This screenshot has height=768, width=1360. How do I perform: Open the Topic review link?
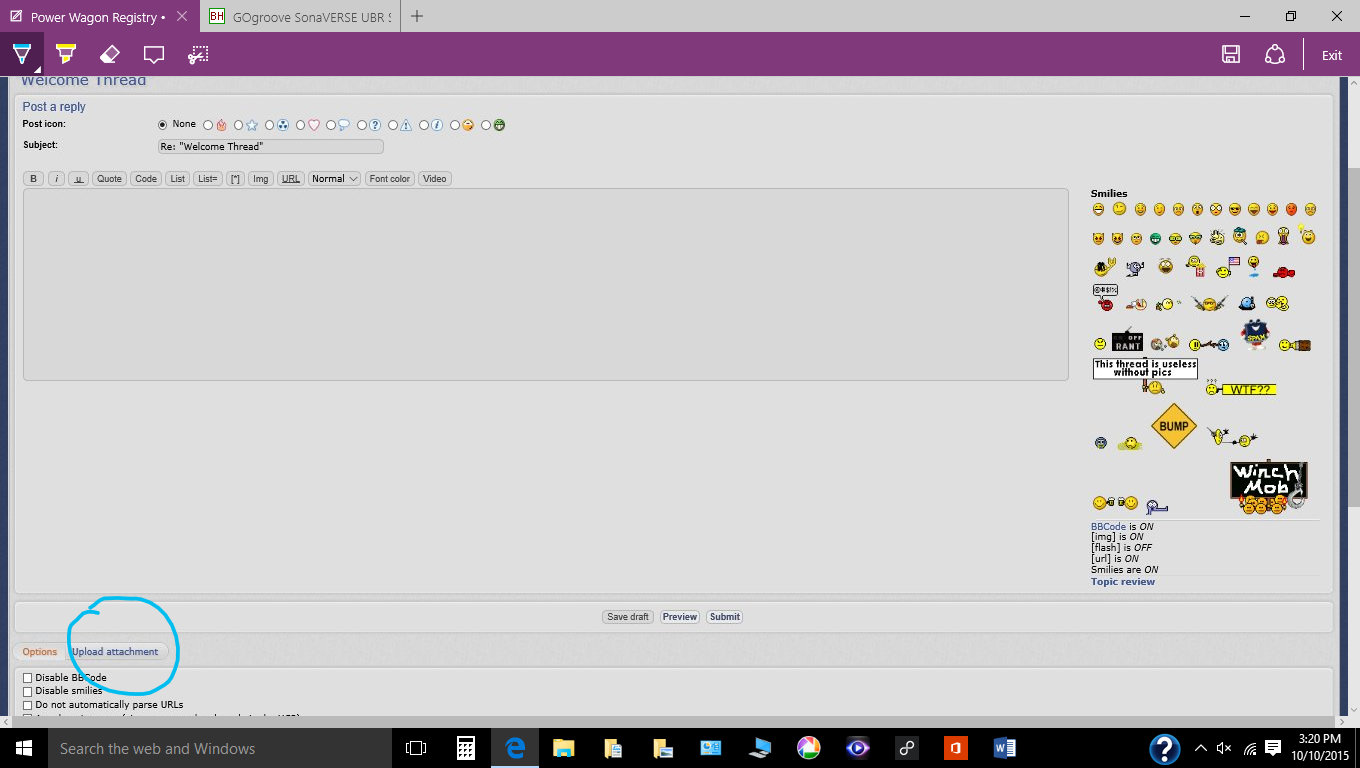point(1122,582)
